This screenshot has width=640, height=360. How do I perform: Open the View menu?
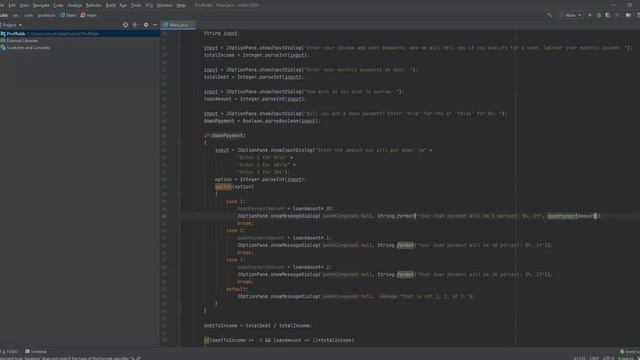(24, 5)
